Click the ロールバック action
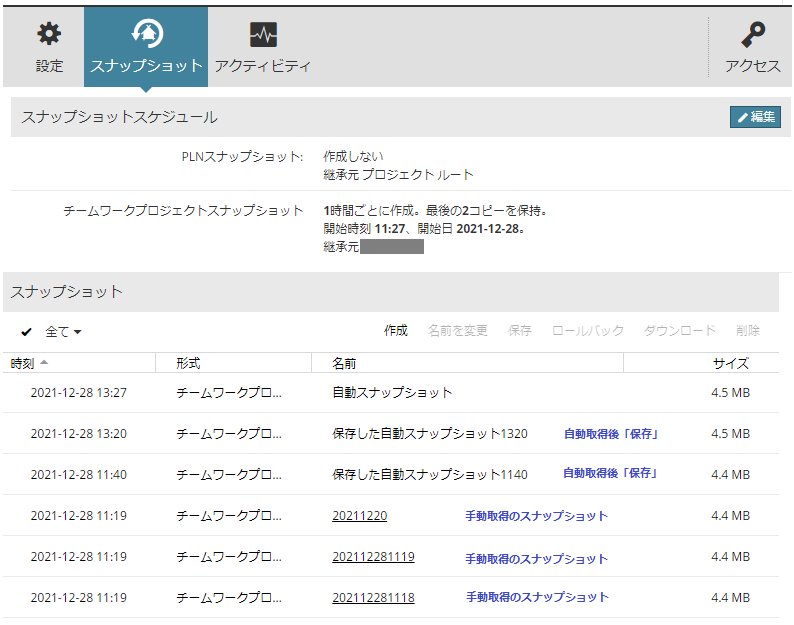This screenshot has width=794, height=625. pos(587,331)
